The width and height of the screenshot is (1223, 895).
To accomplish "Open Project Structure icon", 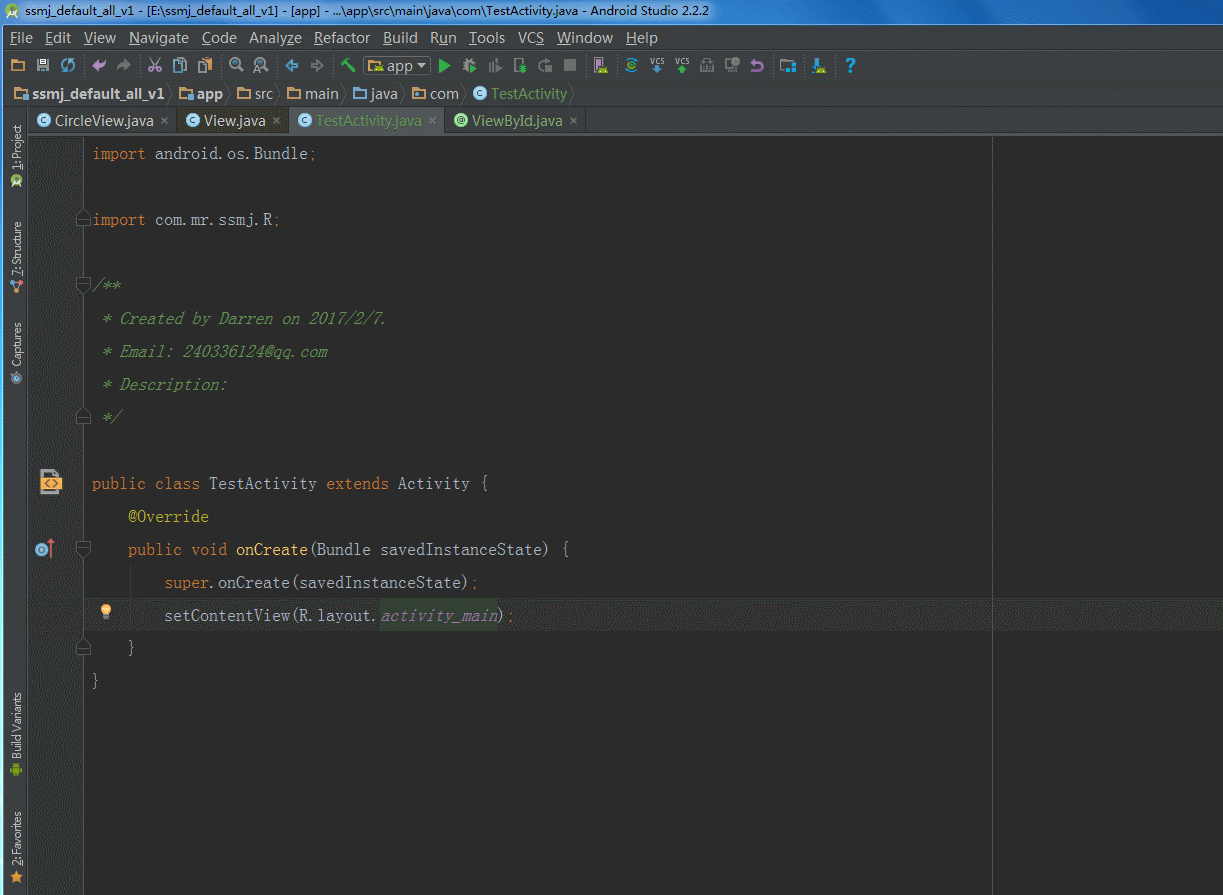I will (788, 65).
